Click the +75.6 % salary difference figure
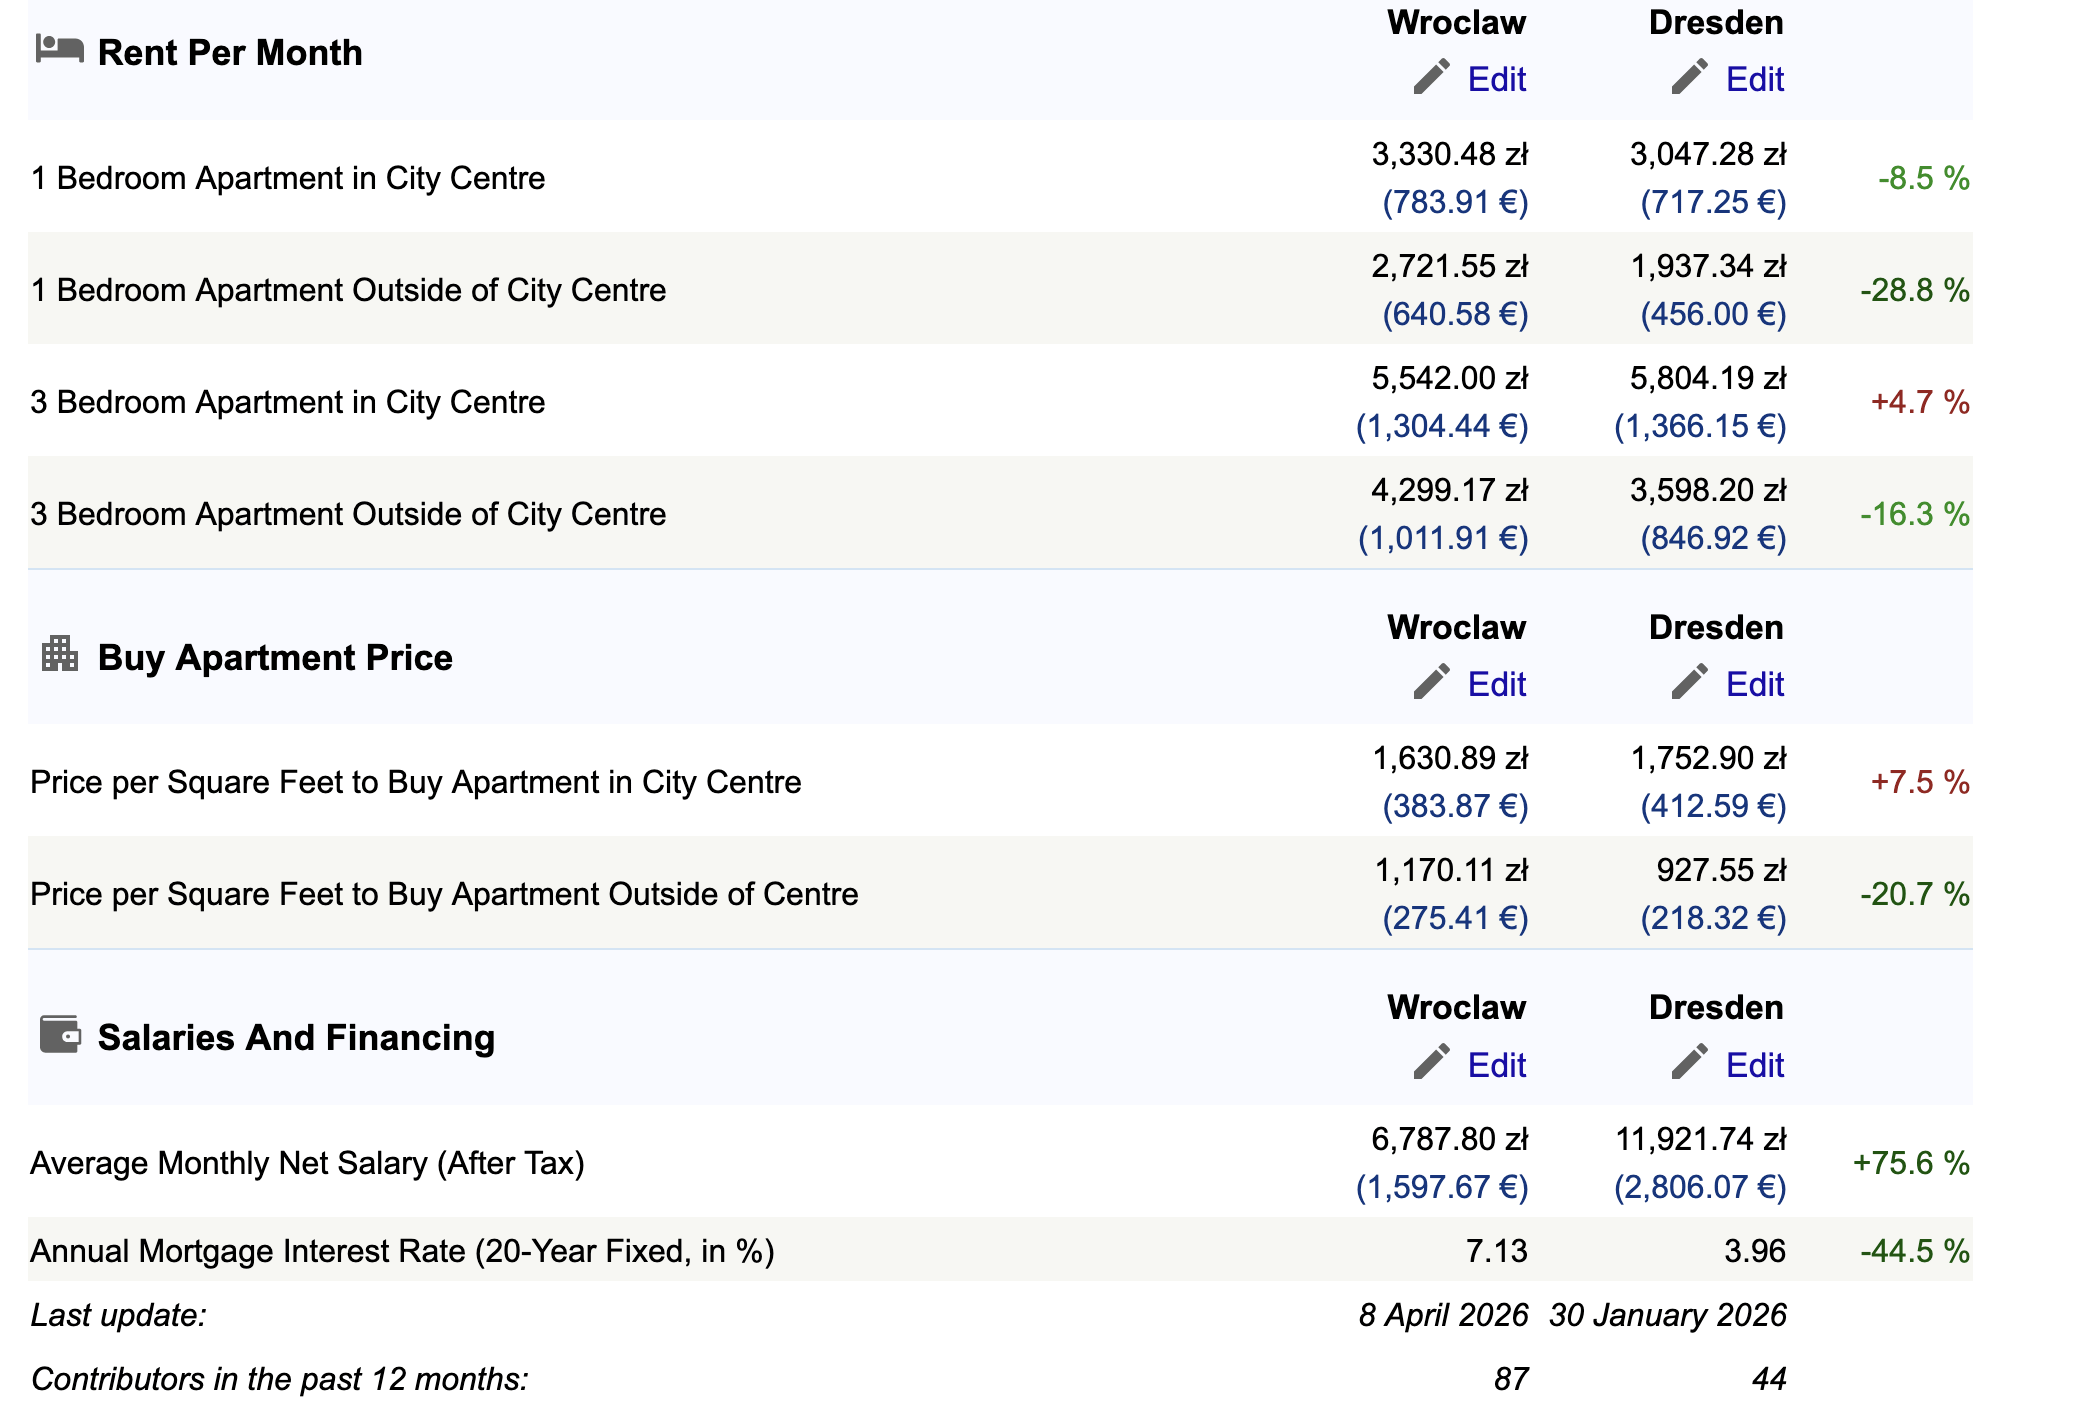This screenshot has height=1412, width=2082. click(x=1910, y=1163)
